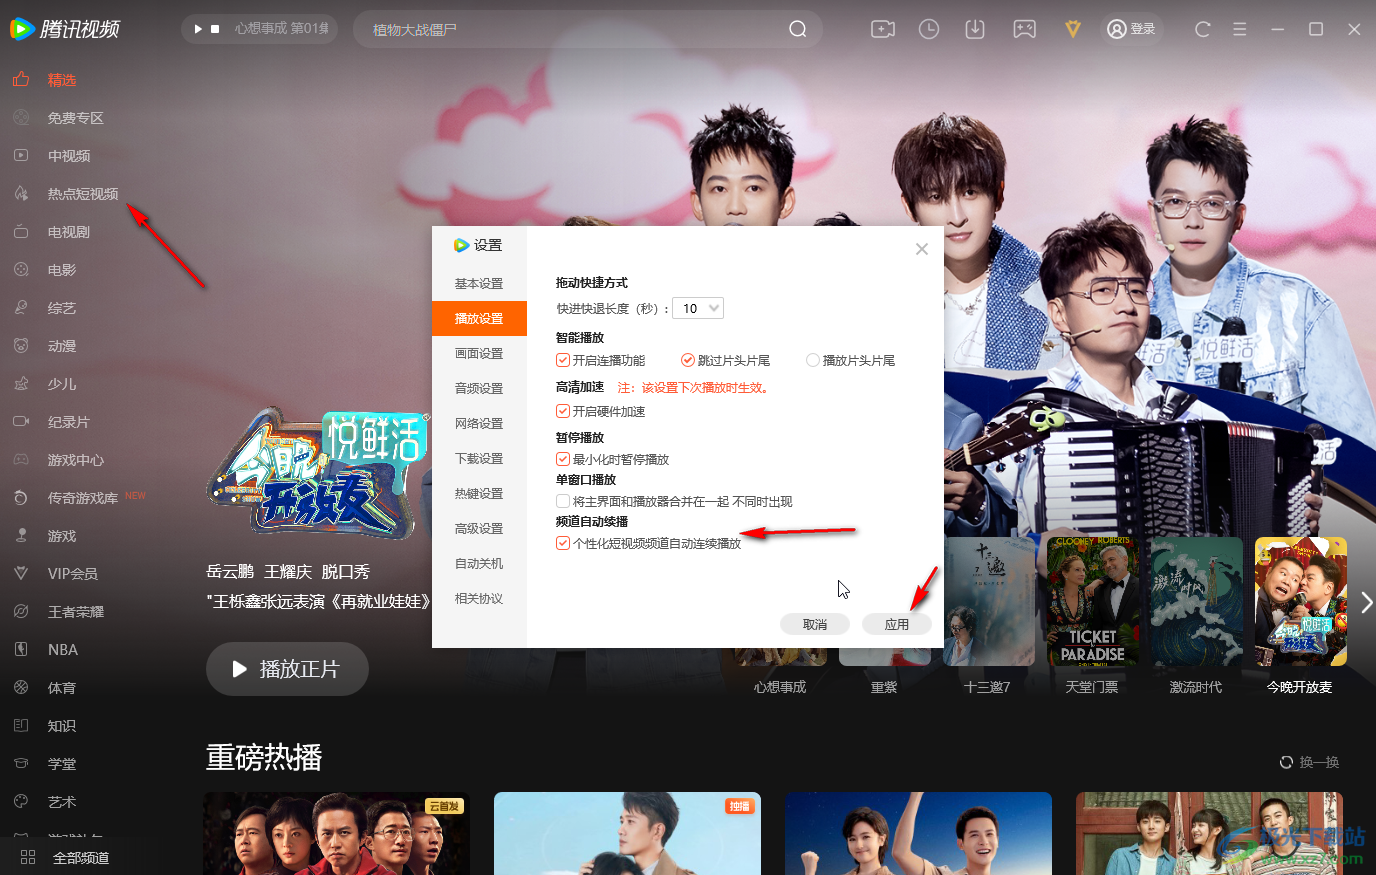
Task: Click the search magnifier icon
Action: tap(797, 29)
